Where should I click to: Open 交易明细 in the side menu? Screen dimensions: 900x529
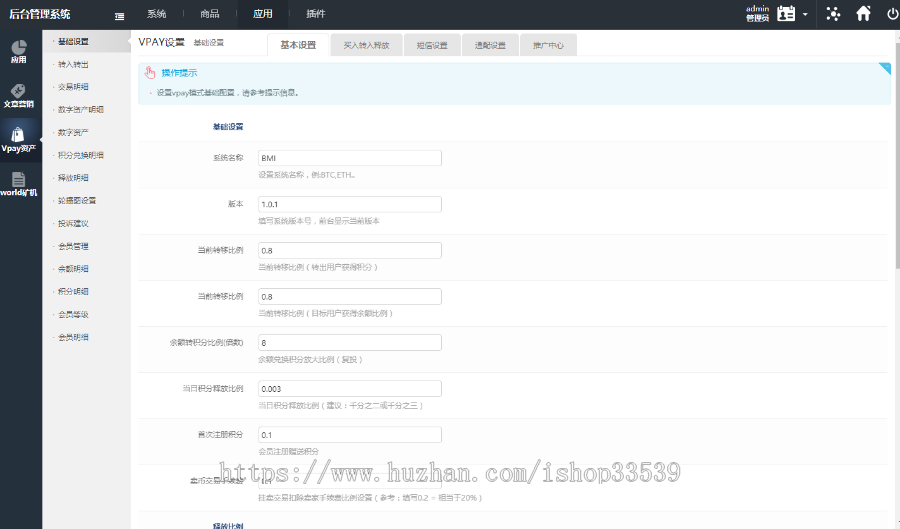point(73,87)
